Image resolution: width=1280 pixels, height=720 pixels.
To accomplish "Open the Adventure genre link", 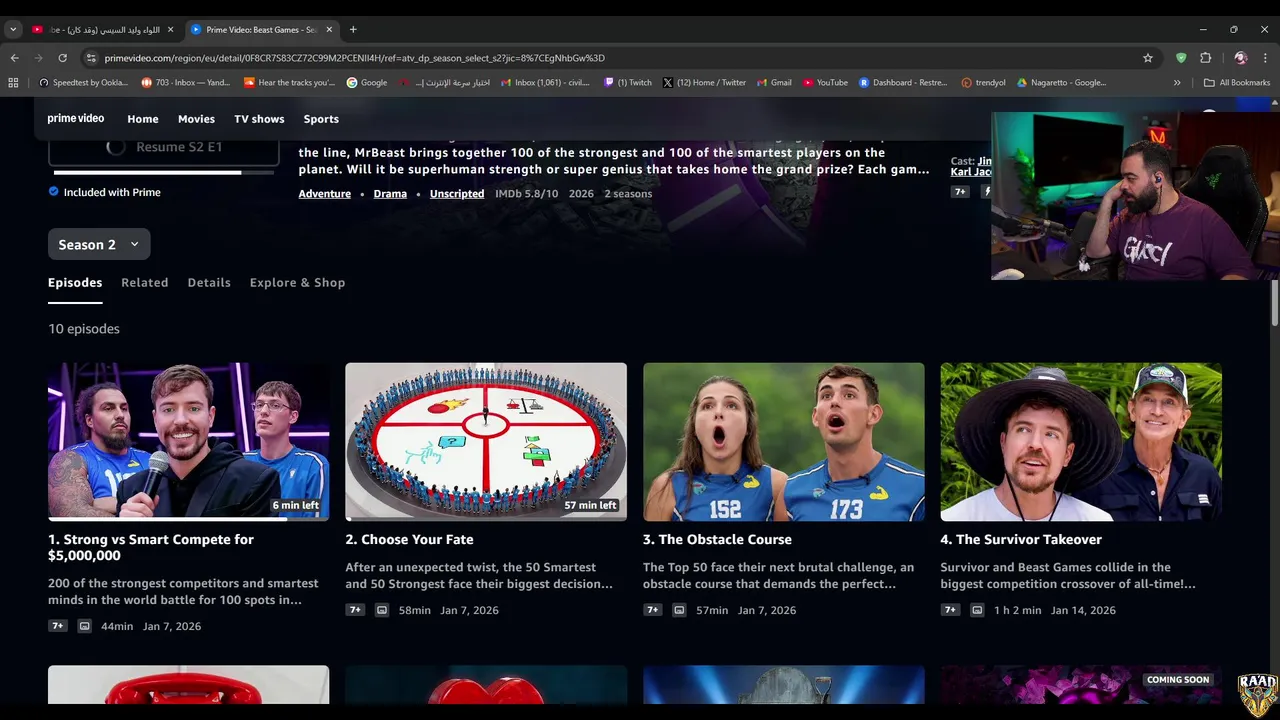I will click(x=325, y=194).
